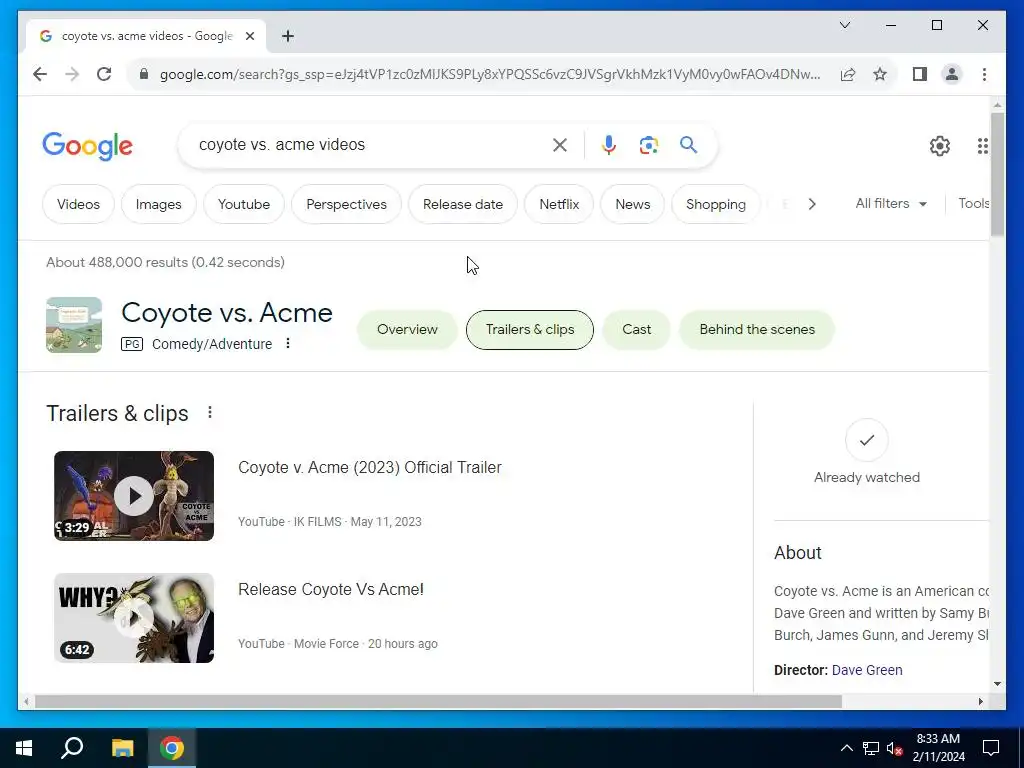Open the Google apps grid
Image resolution: width=1024 pixels, height=768 pixels.
pos(982,146)
